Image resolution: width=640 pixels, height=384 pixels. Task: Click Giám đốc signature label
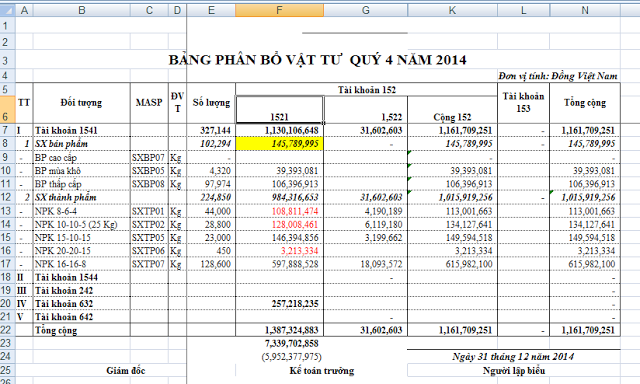coord(126,370)
